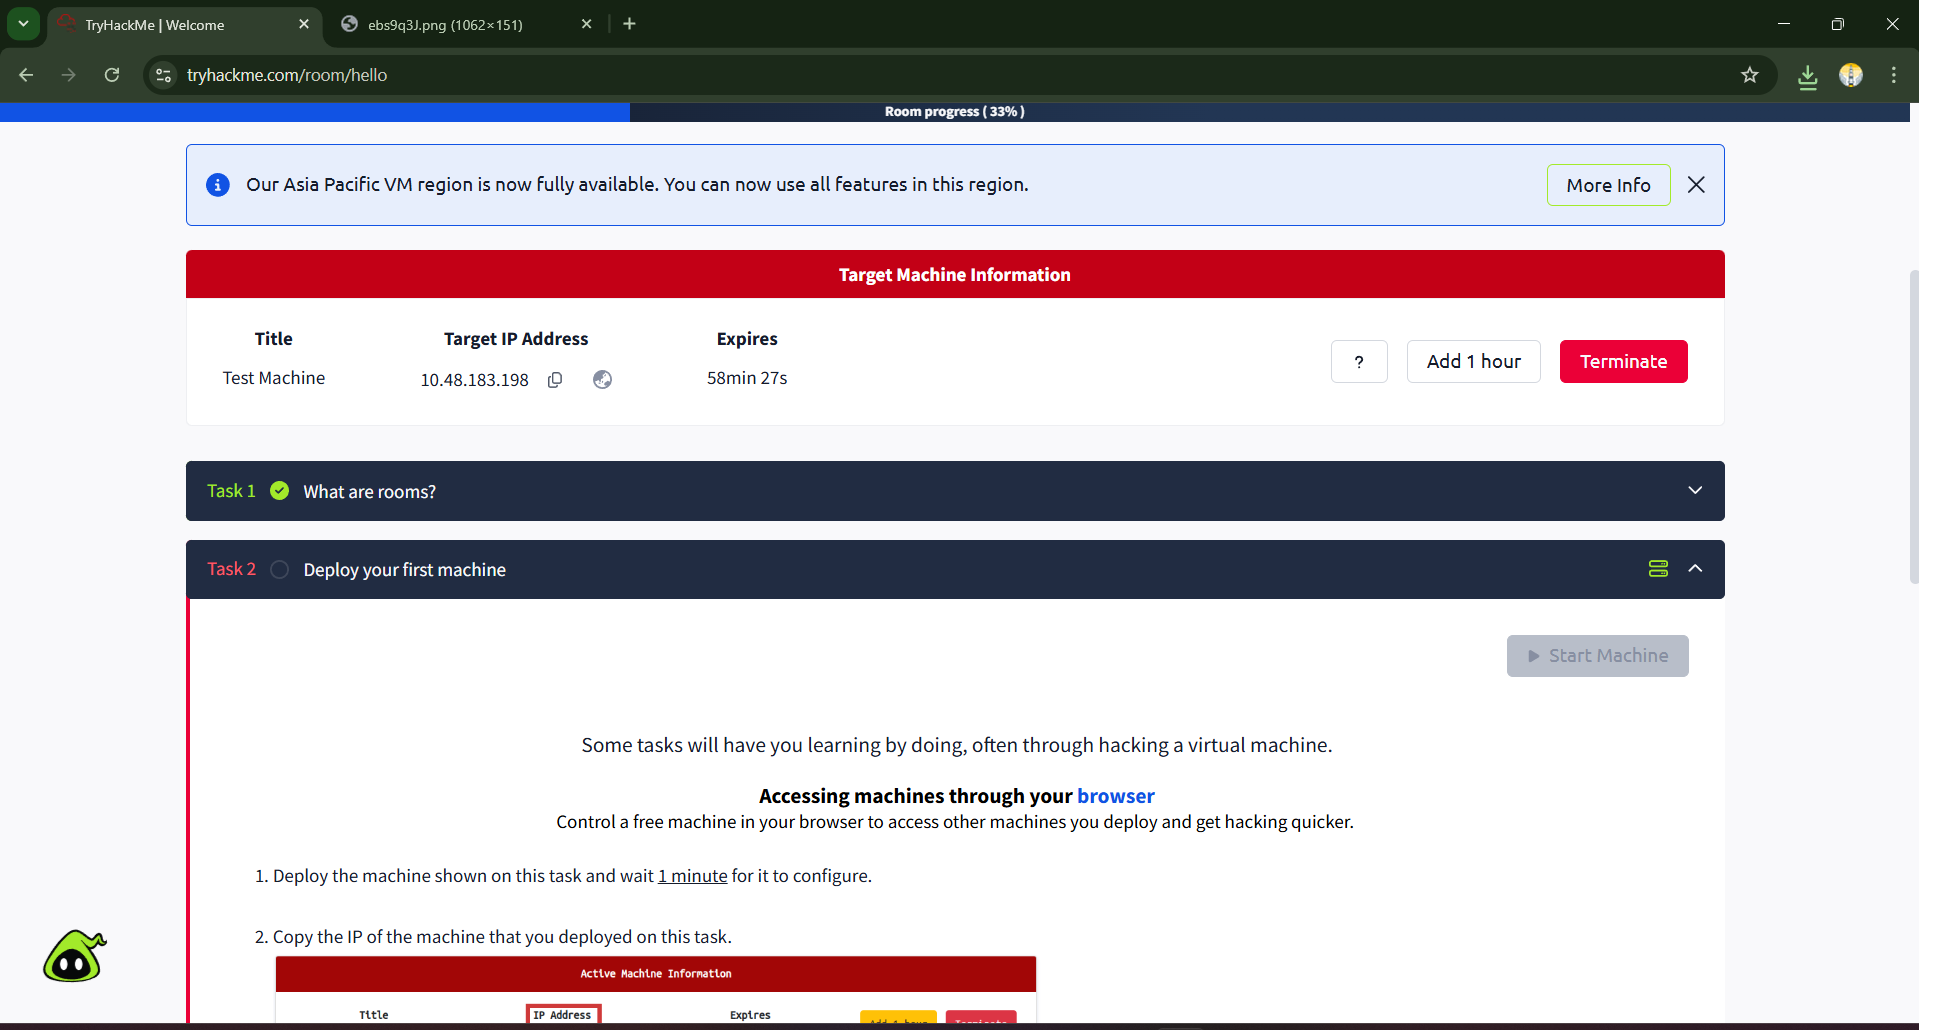Click Task 1 green completed checkmark

(x=280, y=491)
